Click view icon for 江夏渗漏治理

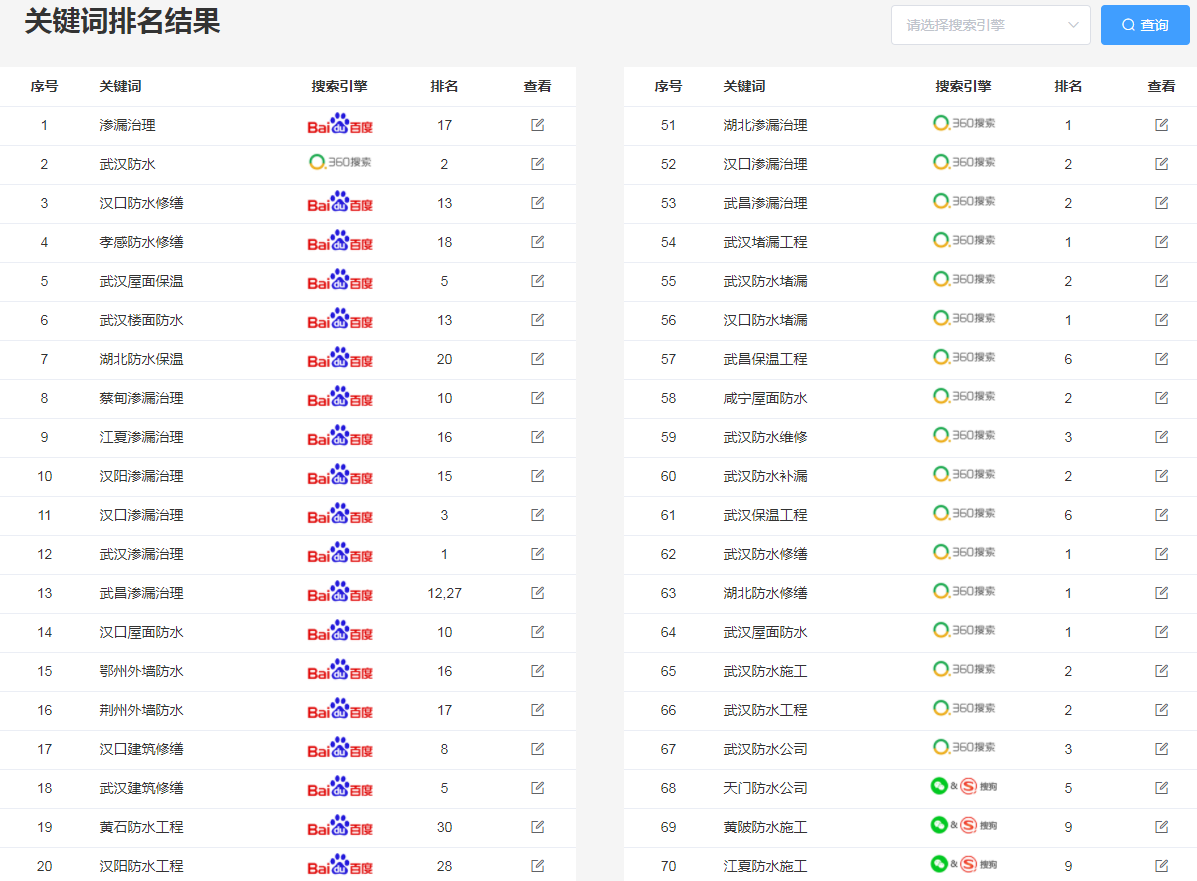point(537,436)
